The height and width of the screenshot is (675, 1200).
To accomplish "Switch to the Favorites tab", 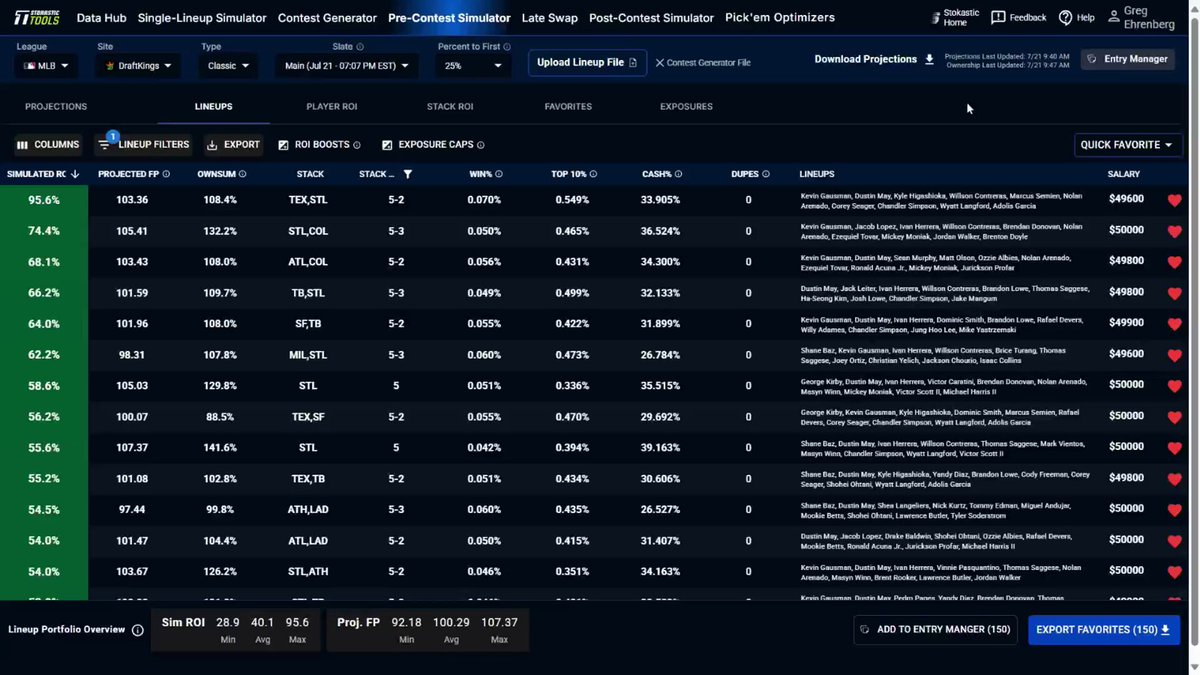I will (568, 107).
